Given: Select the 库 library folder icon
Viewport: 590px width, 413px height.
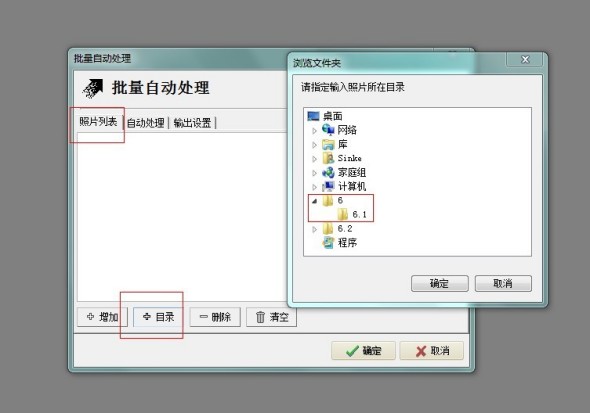Looking at the screenshot, I should (328, 144).
